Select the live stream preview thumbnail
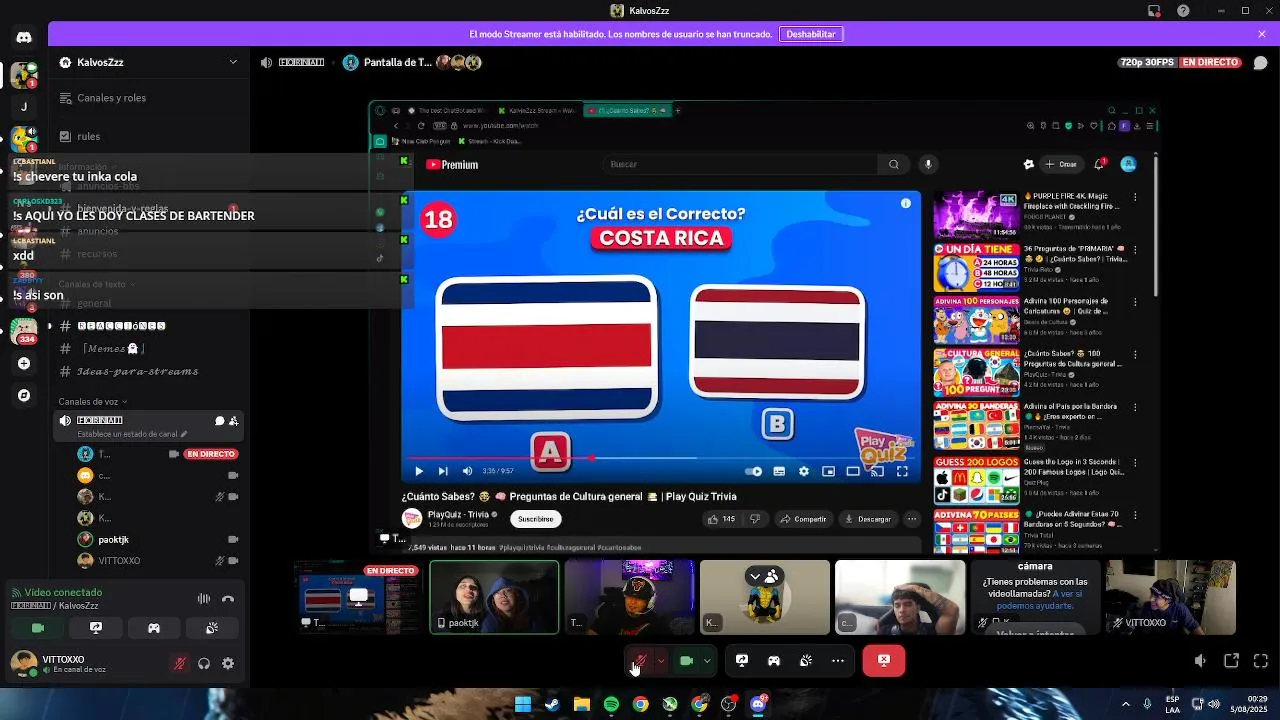 [x=357, y=597]
